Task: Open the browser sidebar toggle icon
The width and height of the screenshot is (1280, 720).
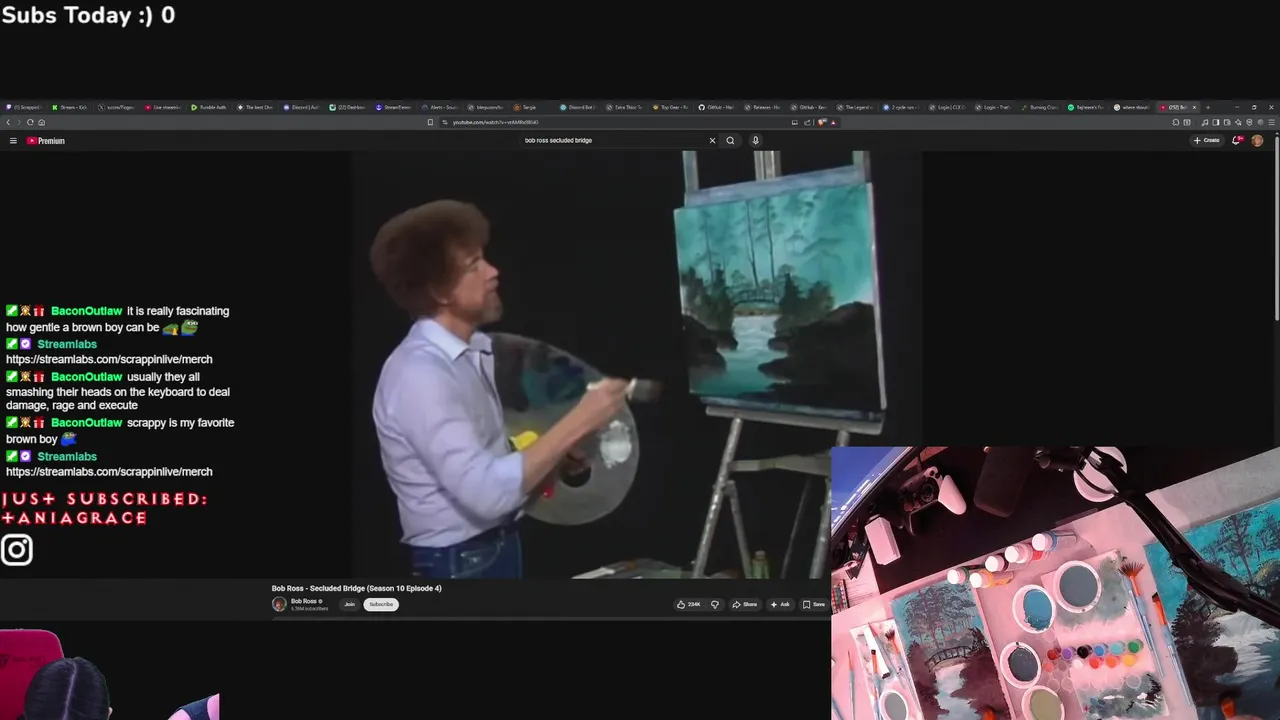Action: pos(1216,122)
